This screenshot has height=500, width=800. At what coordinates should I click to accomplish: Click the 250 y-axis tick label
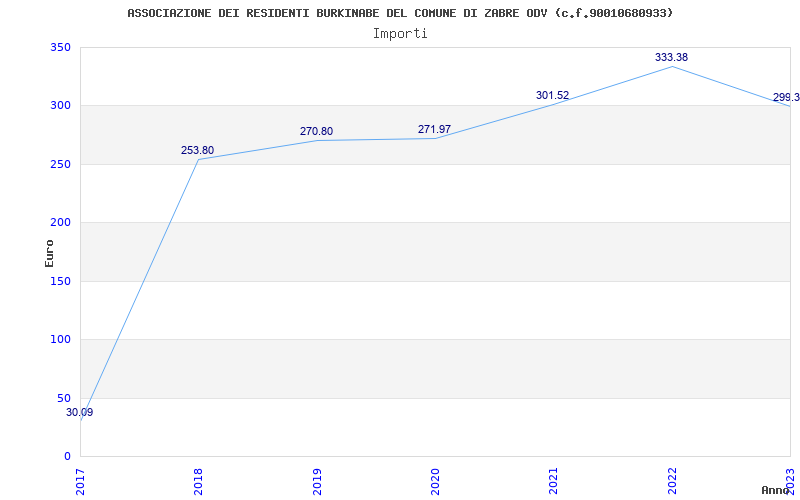tap(60, 164)
